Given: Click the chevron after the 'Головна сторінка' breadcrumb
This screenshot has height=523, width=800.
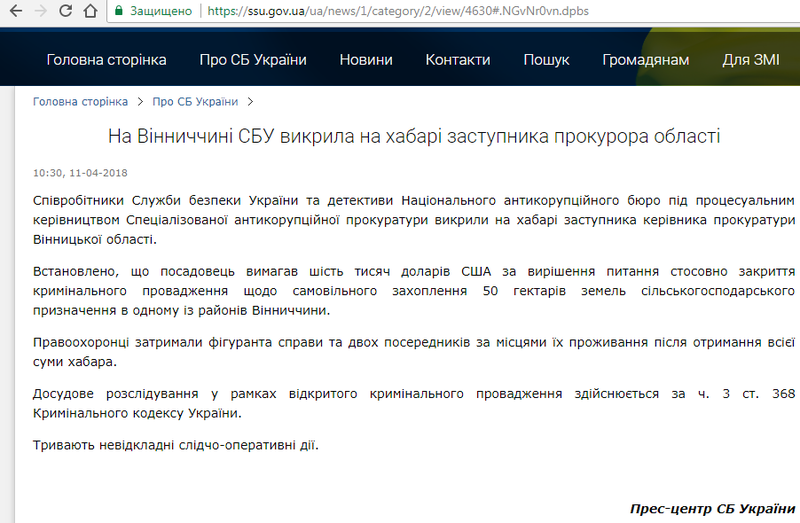Looking at the screenshot, I should [x=140, y=102].
